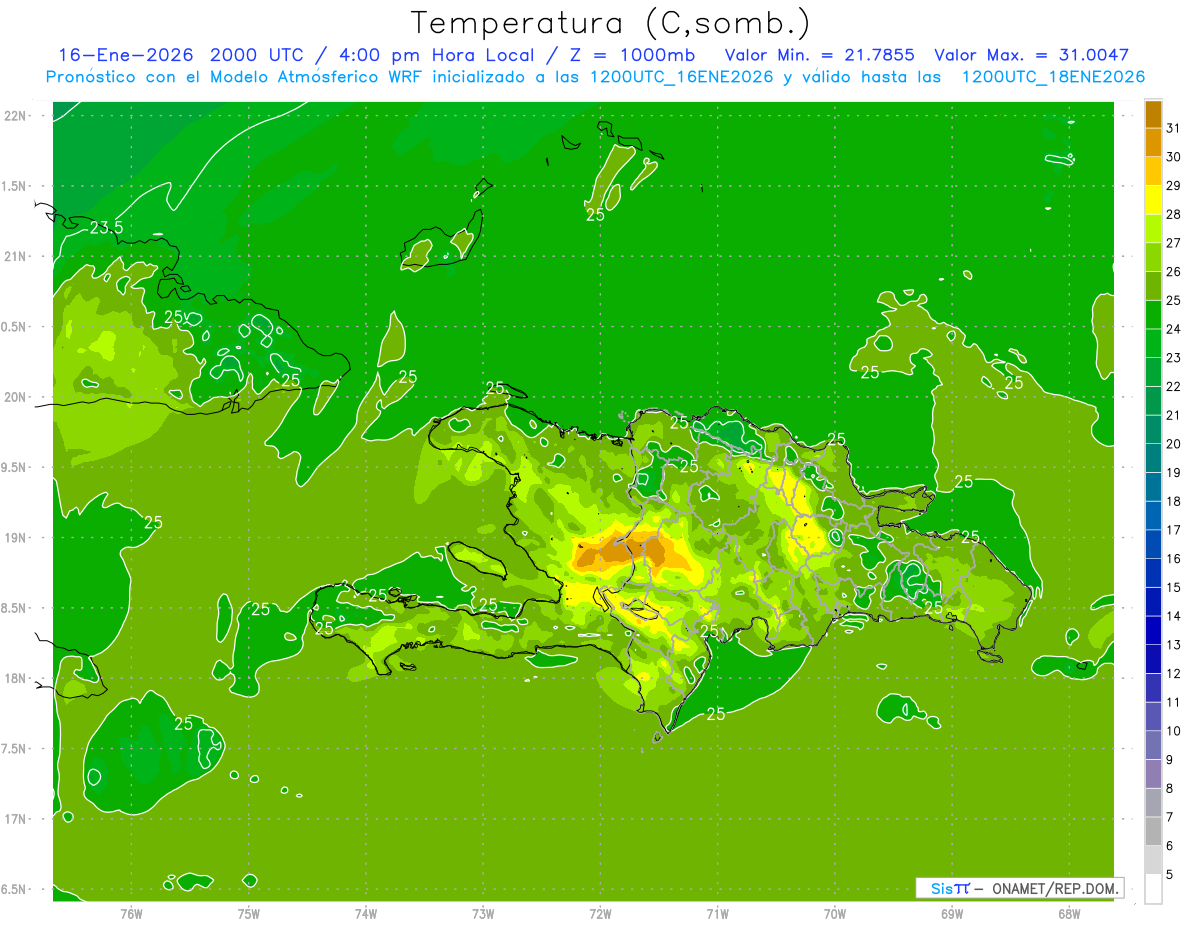
Task: Click the purple swatch between 8 and 9
Action: pyautogui.click(x=1153, y=774)
